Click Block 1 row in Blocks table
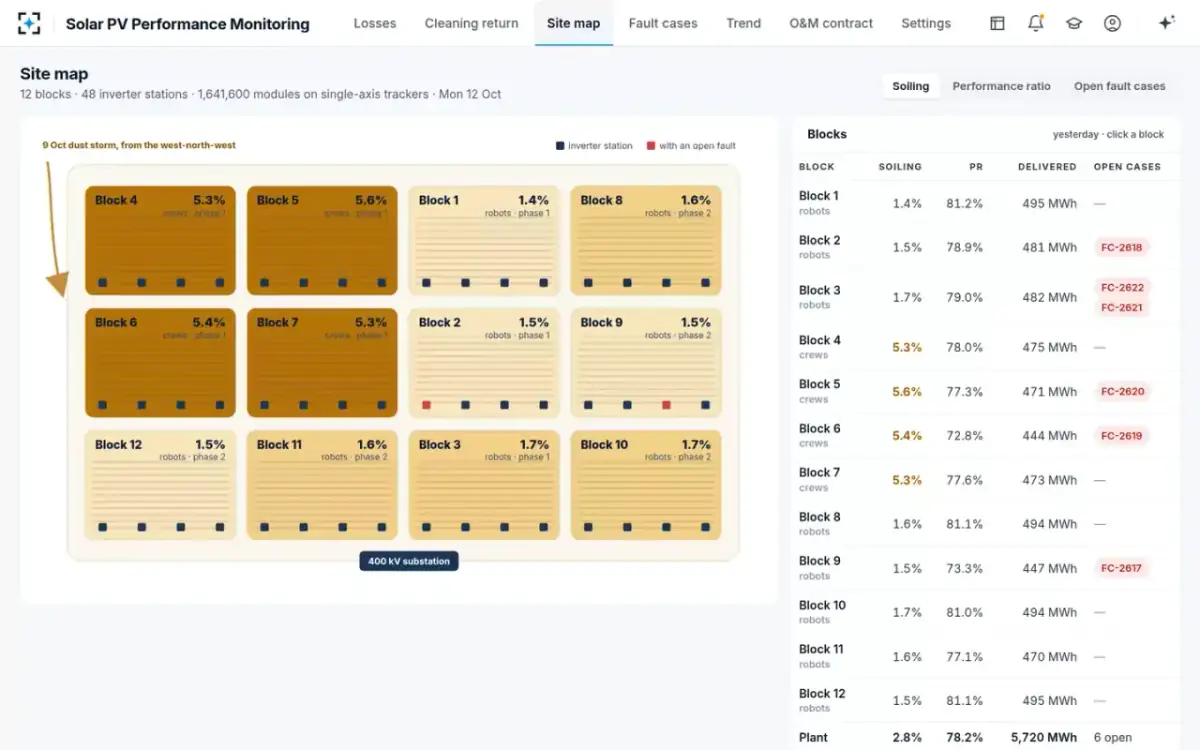The image size is (1200, 750). tap(987, 203)
